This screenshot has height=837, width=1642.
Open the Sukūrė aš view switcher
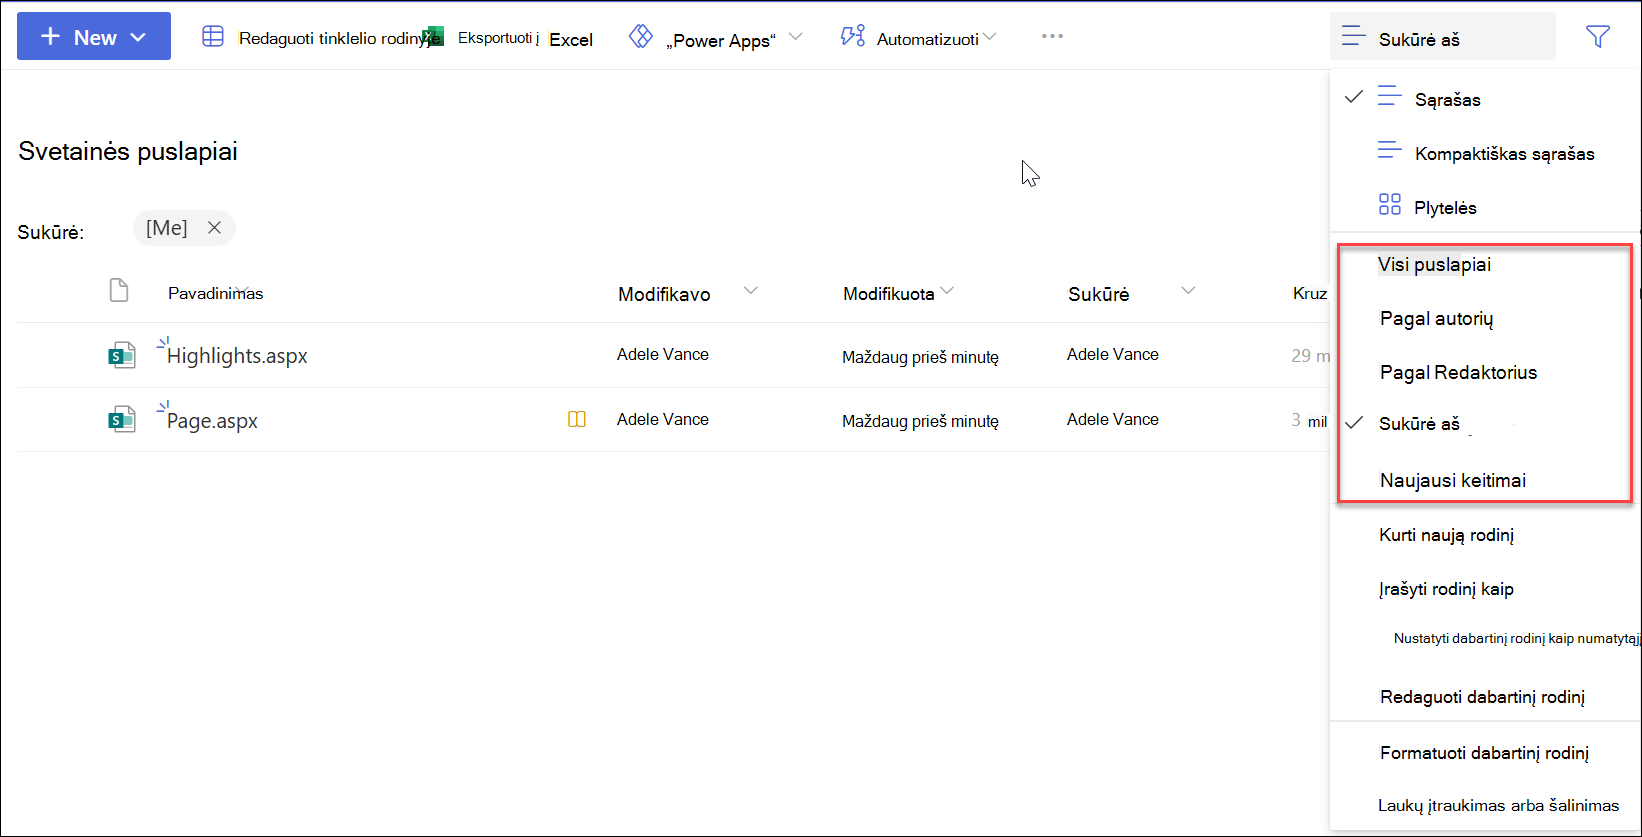click(x=1442, y=37)
